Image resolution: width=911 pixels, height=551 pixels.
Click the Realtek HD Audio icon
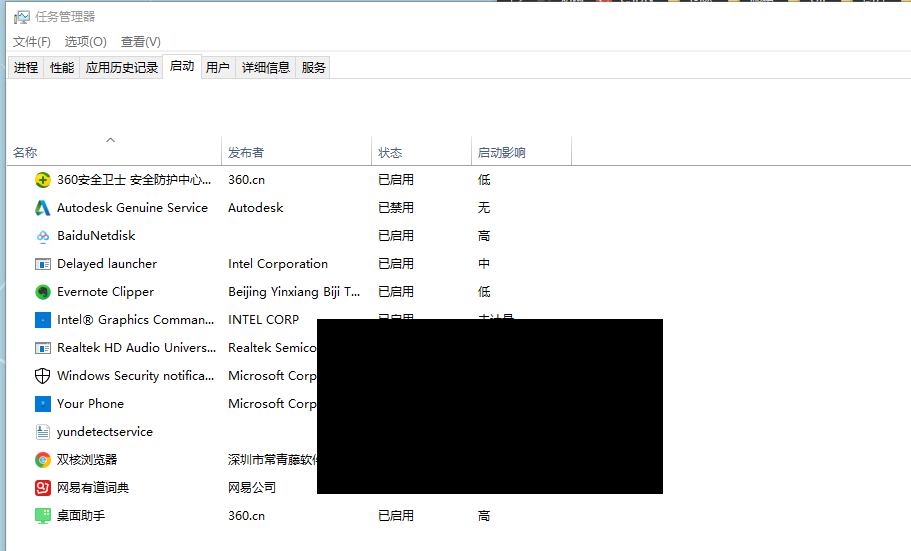[42, 348]
